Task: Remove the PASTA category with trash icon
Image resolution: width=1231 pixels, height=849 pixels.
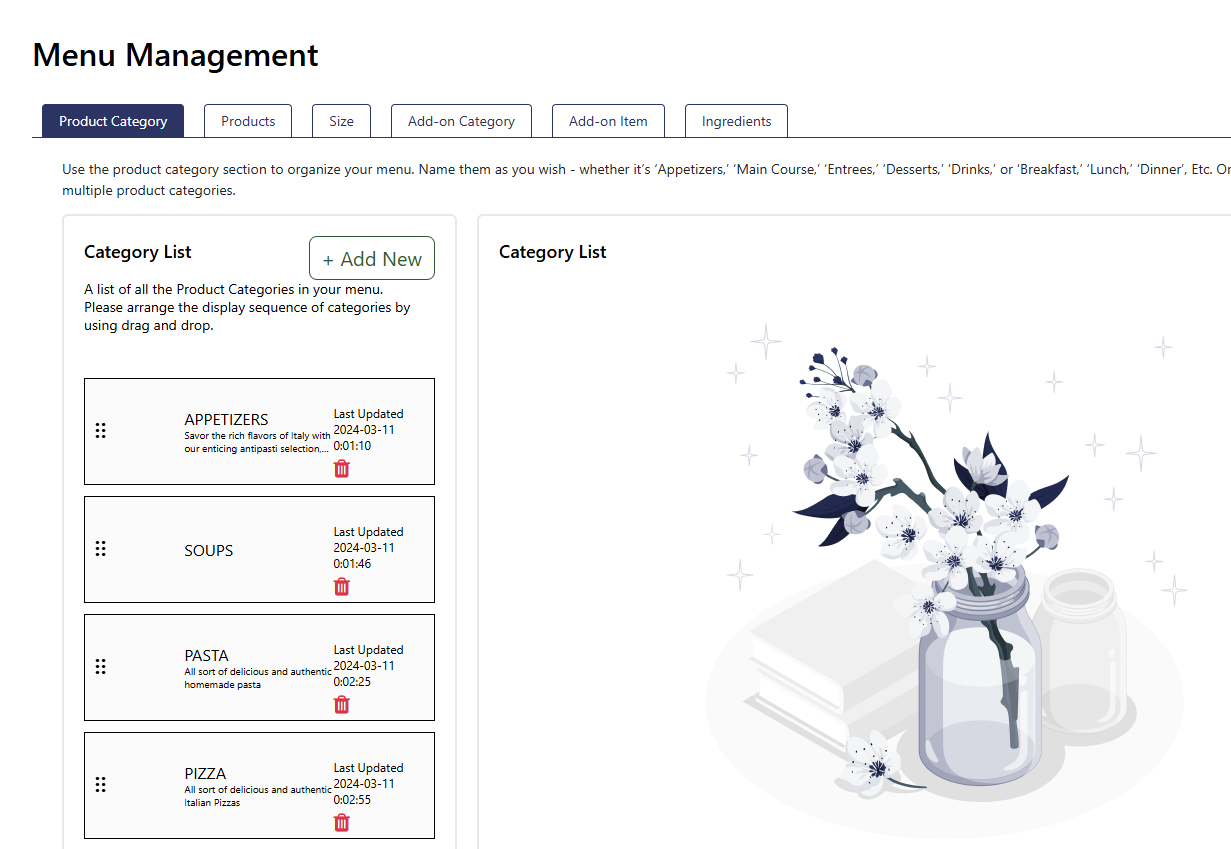Action: pos(342,704)
